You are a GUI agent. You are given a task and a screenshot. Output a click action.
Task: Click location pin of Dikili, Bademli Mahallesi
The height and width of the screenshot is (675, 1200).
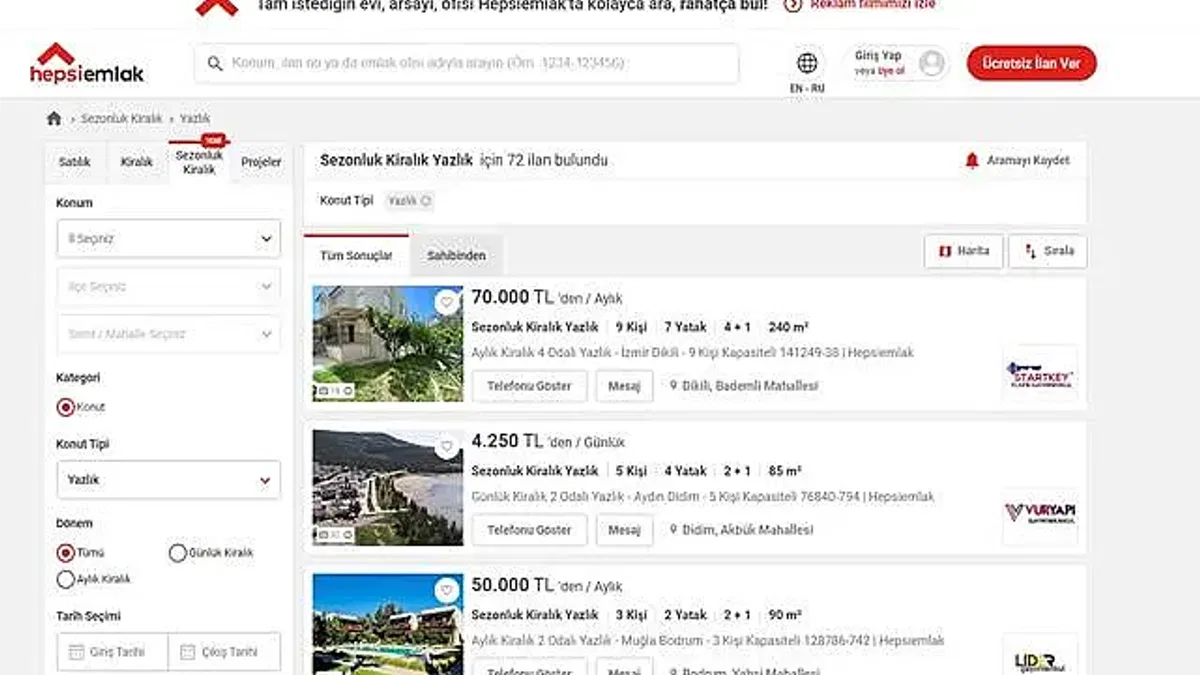(674, 386)
